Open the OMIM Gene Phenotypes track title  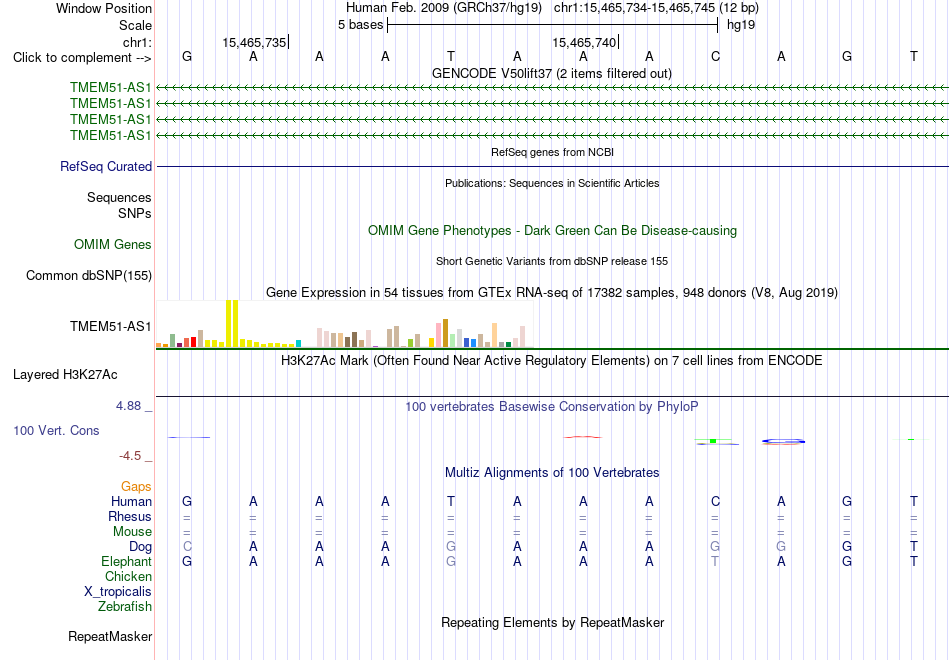[553, 230]
